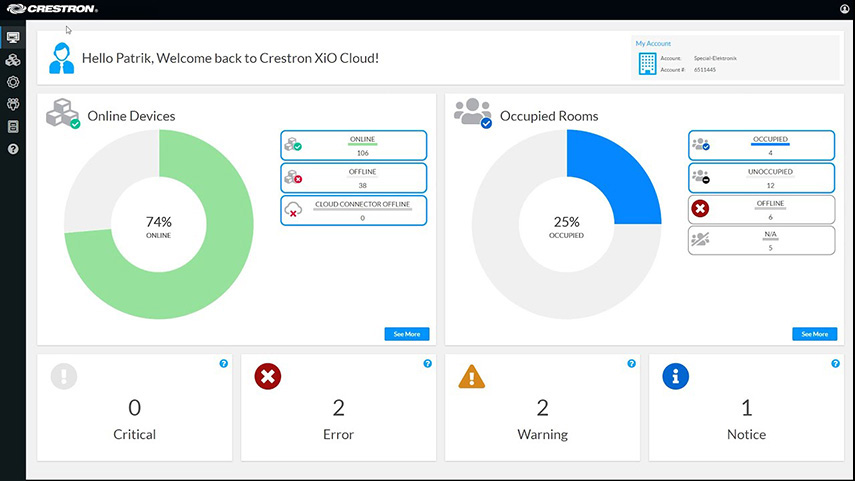Screen dimensions: 855x481
Task: Click the 74% ONLINE chart center label
Action: point(159,227)
